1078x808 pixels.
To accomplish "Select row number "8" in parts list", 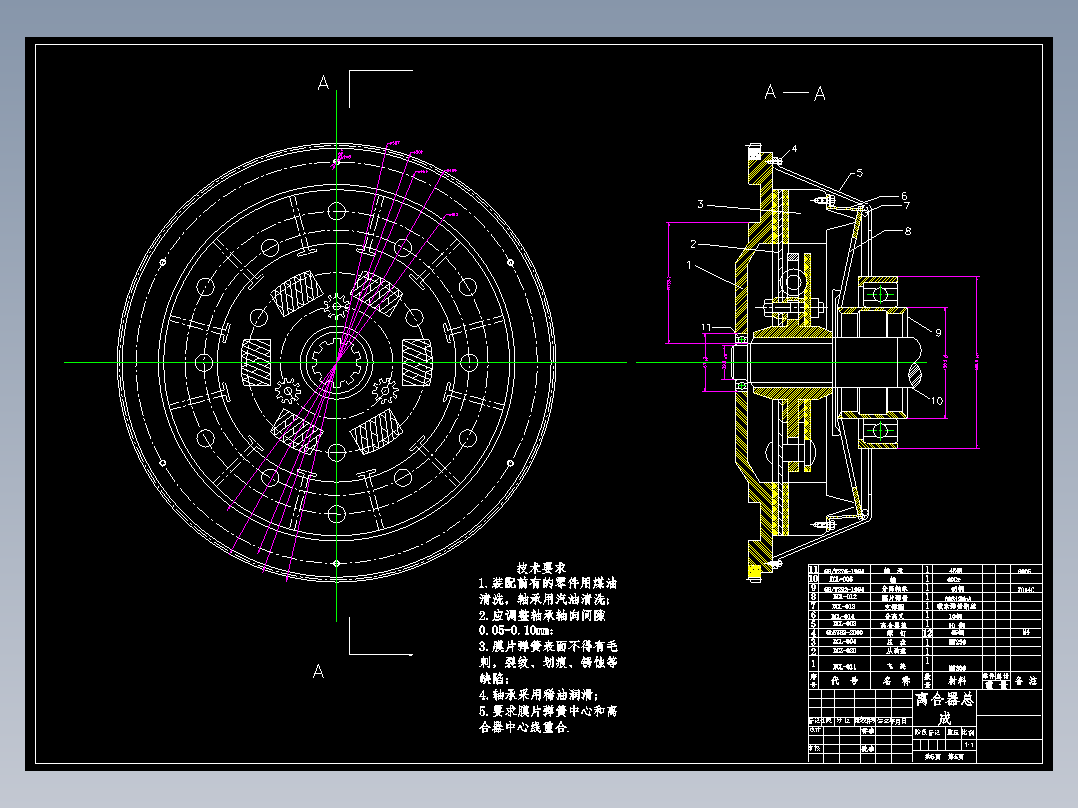I will (813, 596).
